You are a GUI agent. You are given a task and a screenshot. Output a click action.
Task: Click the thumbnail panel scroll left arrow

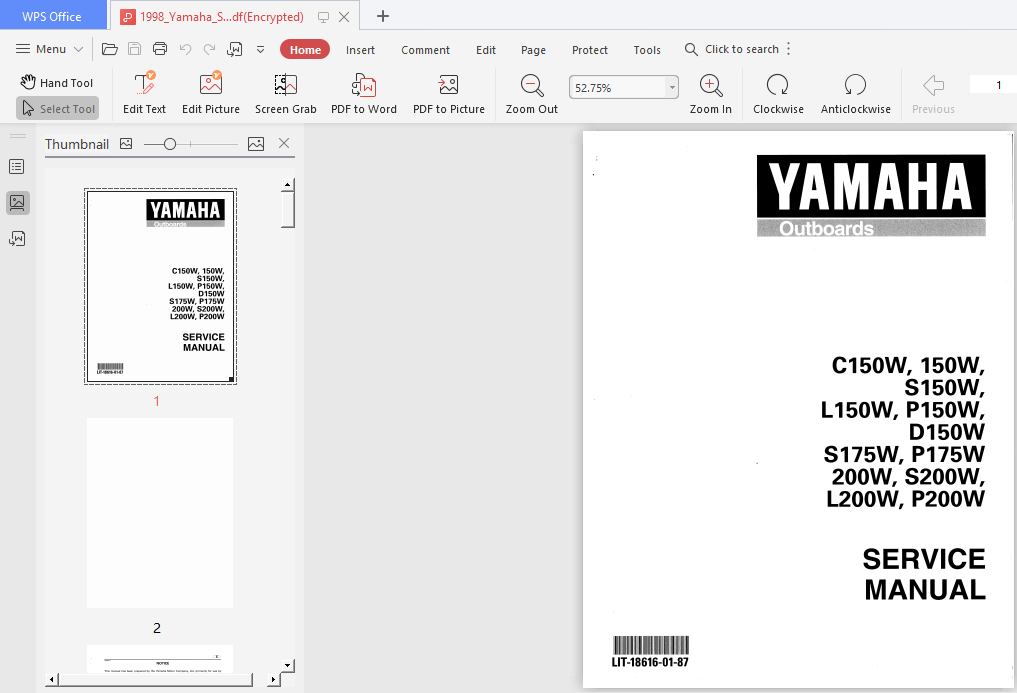click(x=52, y=679)
